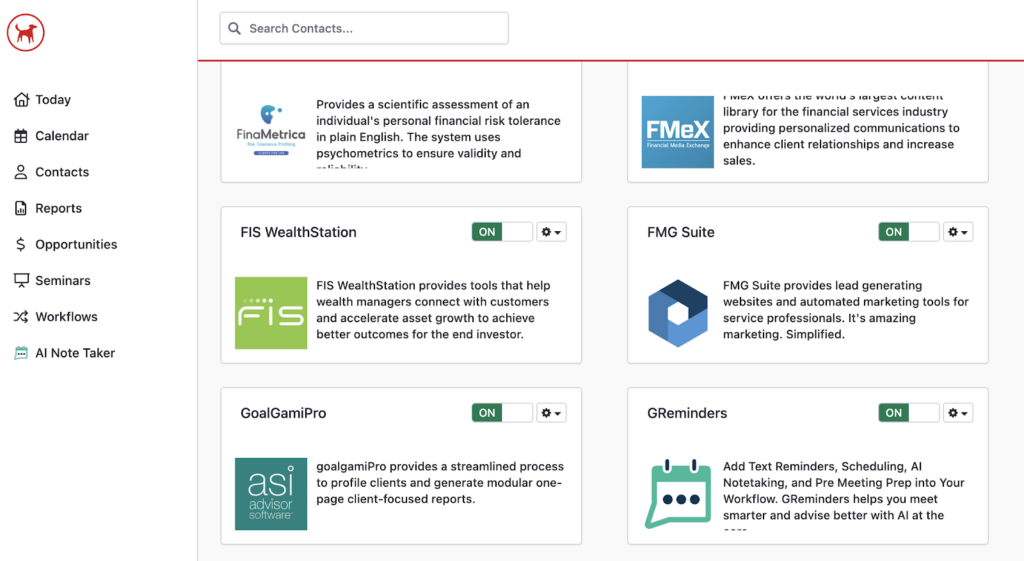The width and height of the screenshot is (1024, 561).
Task: Go to Opportunities in the sidebar
Action: pyautogui.click(x=75, y=244)
